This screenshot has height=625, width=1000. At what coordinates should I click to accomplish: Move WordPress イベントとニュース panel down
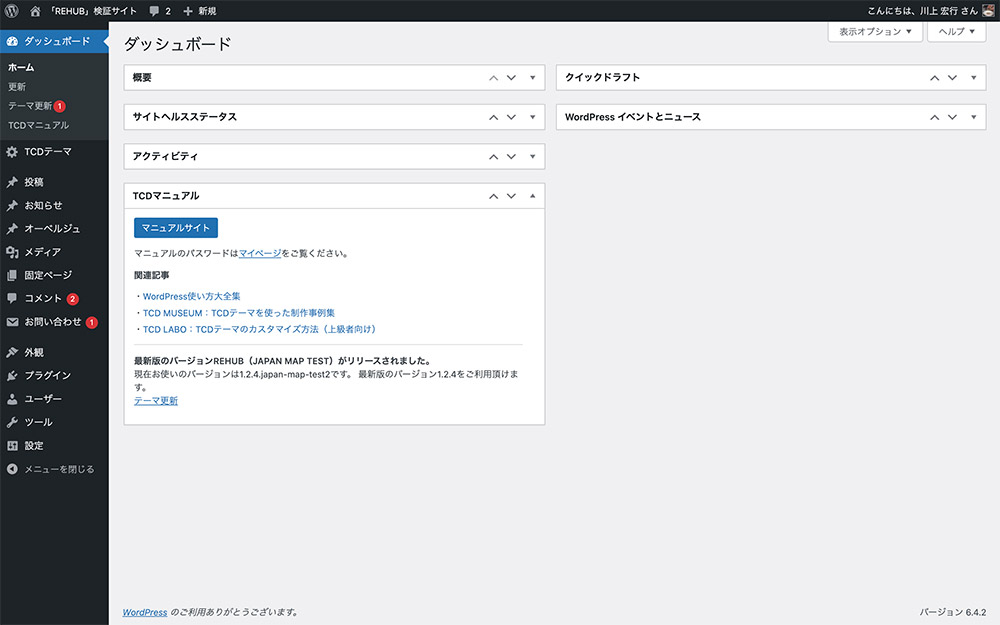click(952, 117)
